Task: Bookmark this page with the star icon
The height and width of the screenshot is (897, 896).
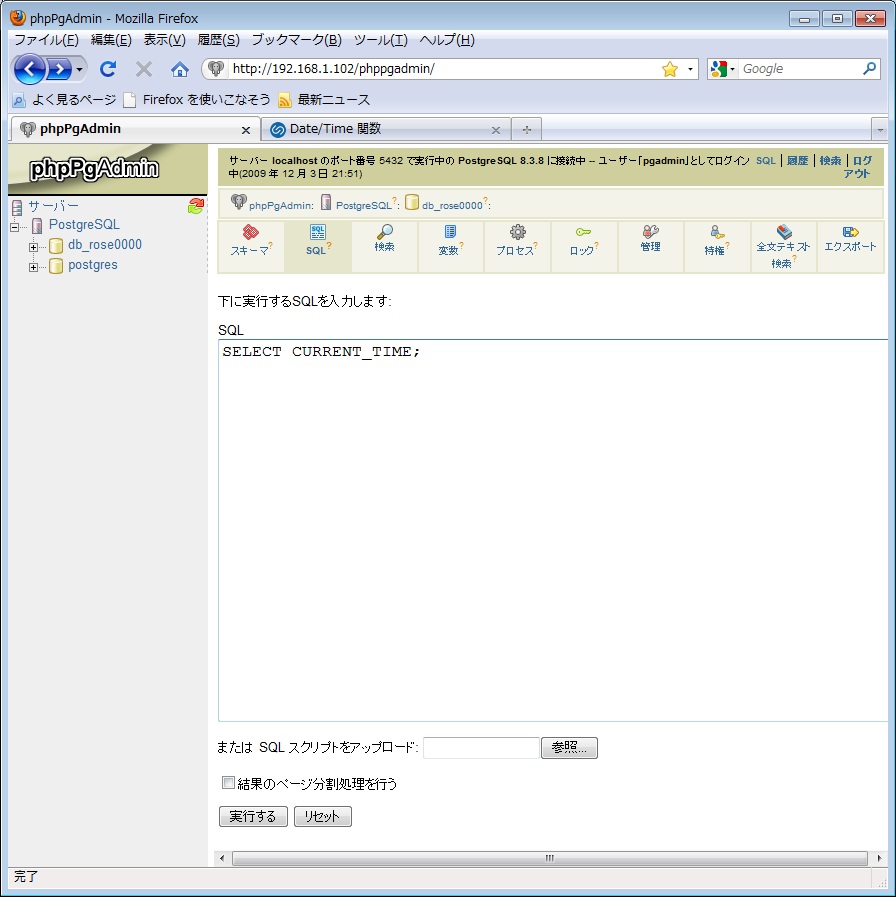Action: (x=669, y=69)
